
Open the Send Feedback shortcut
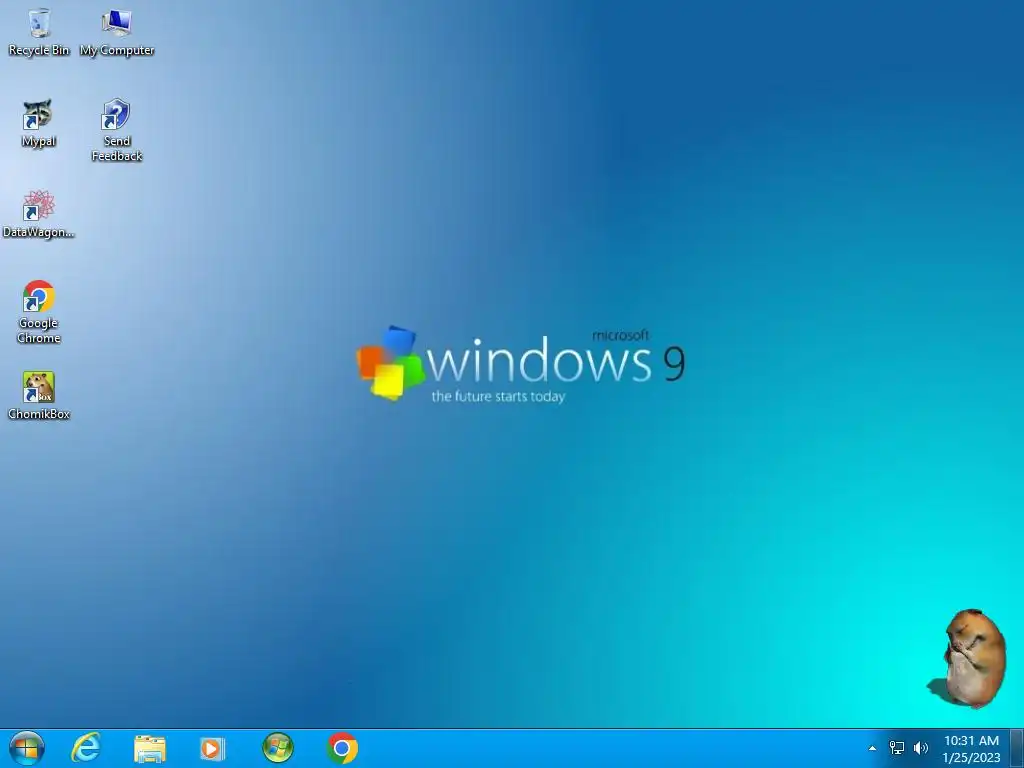coord(117,130)
